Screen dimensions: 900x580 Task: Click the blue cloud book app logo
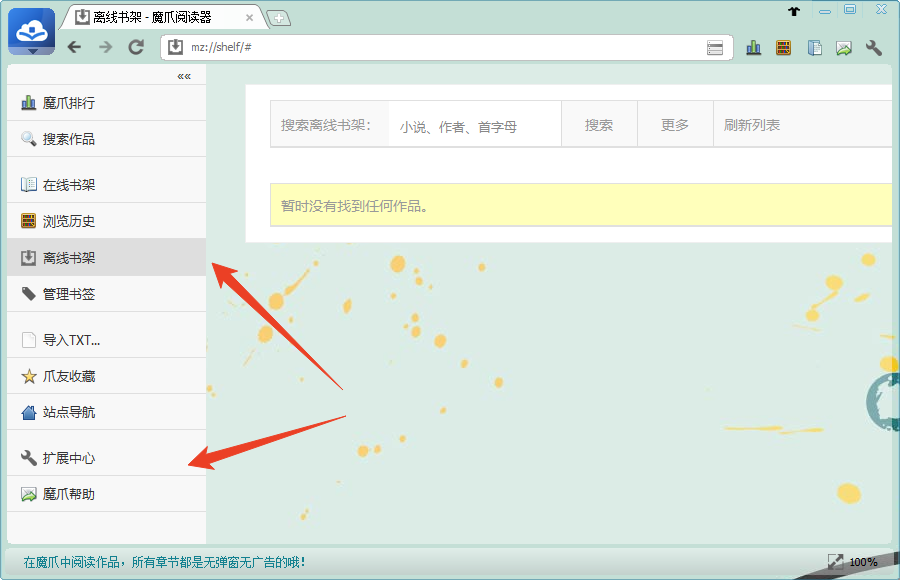pyautogui.click(x=32, y=32)
